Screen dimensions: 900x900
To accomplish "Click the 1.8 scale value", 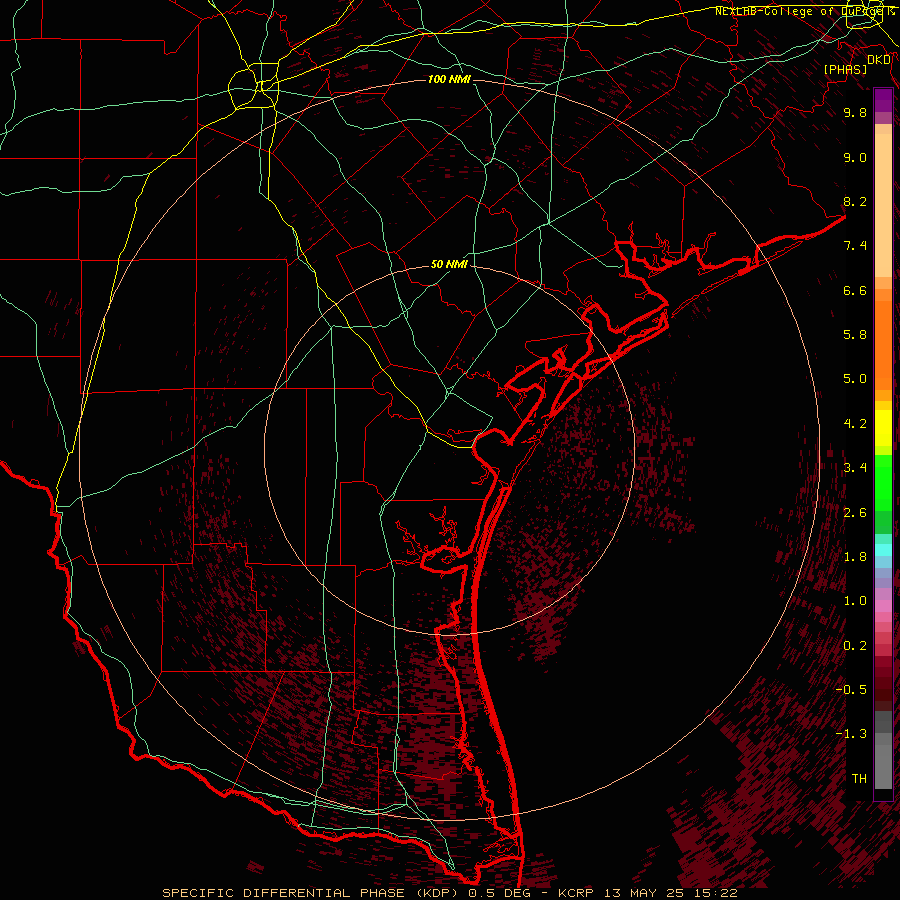I will [855, 557].
